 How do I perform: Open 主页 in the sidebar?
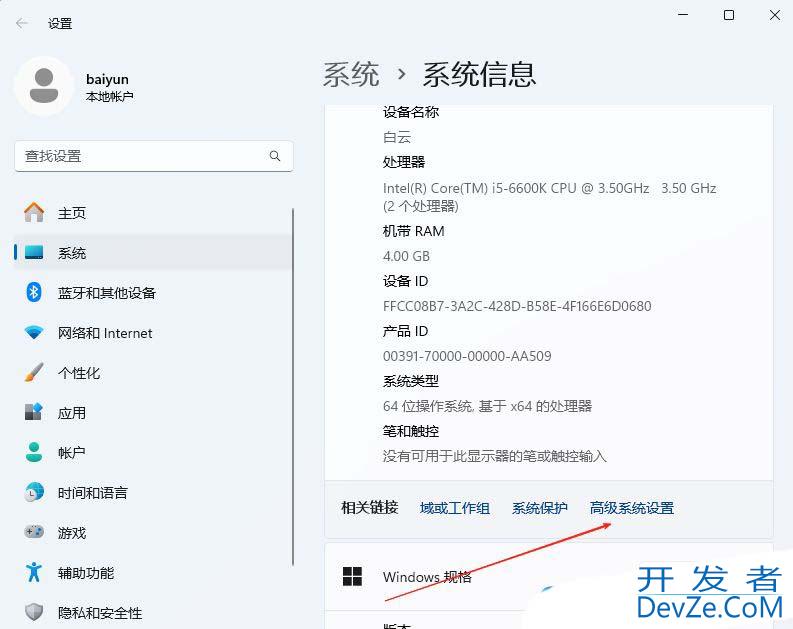click(153, 212)
